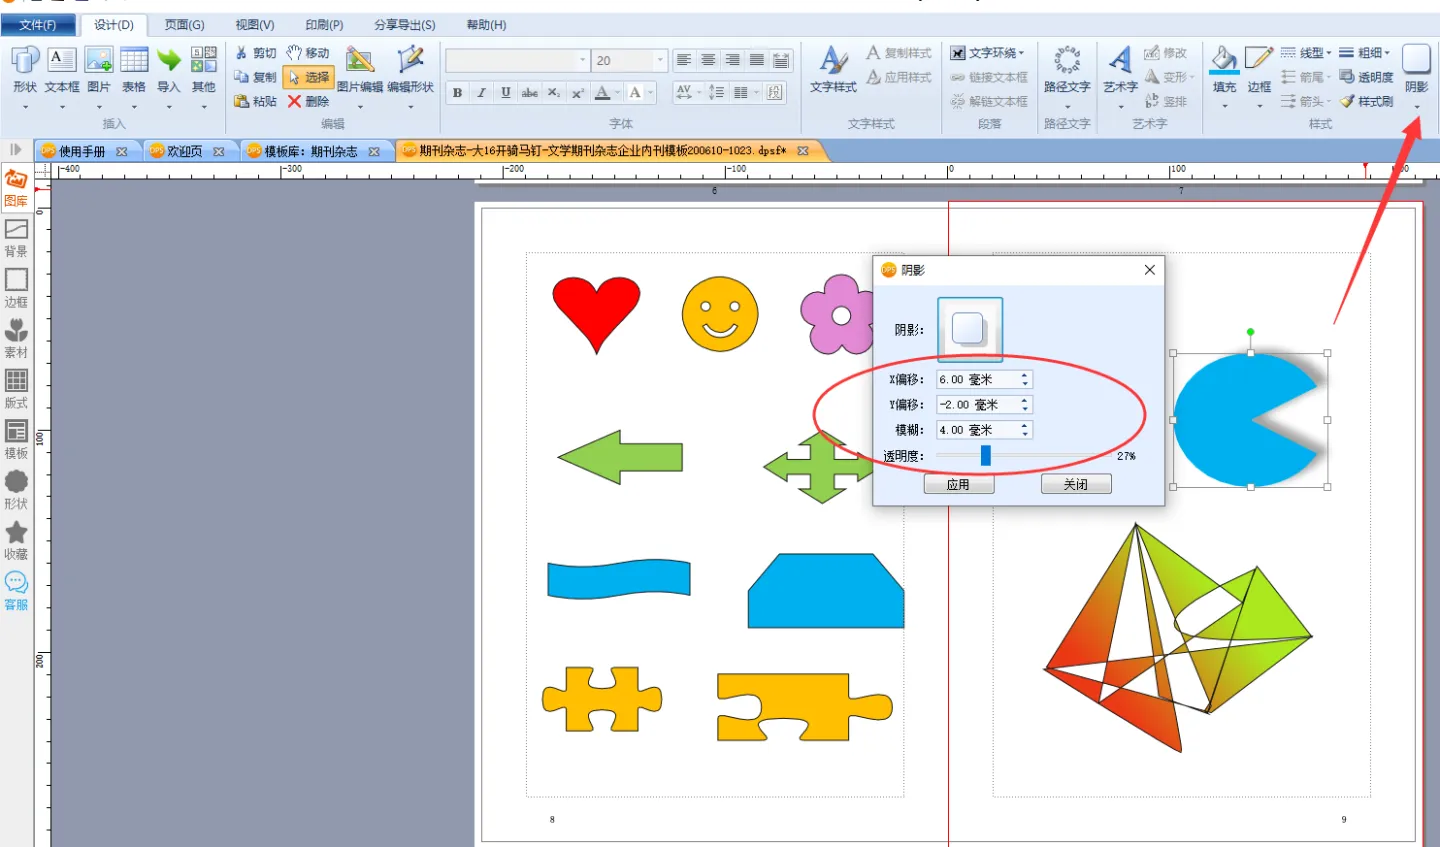The width and height of the screenshot is (1440, 847).
Task: Open the 模板 templates sidebar icon
Action: pos(16,439)
